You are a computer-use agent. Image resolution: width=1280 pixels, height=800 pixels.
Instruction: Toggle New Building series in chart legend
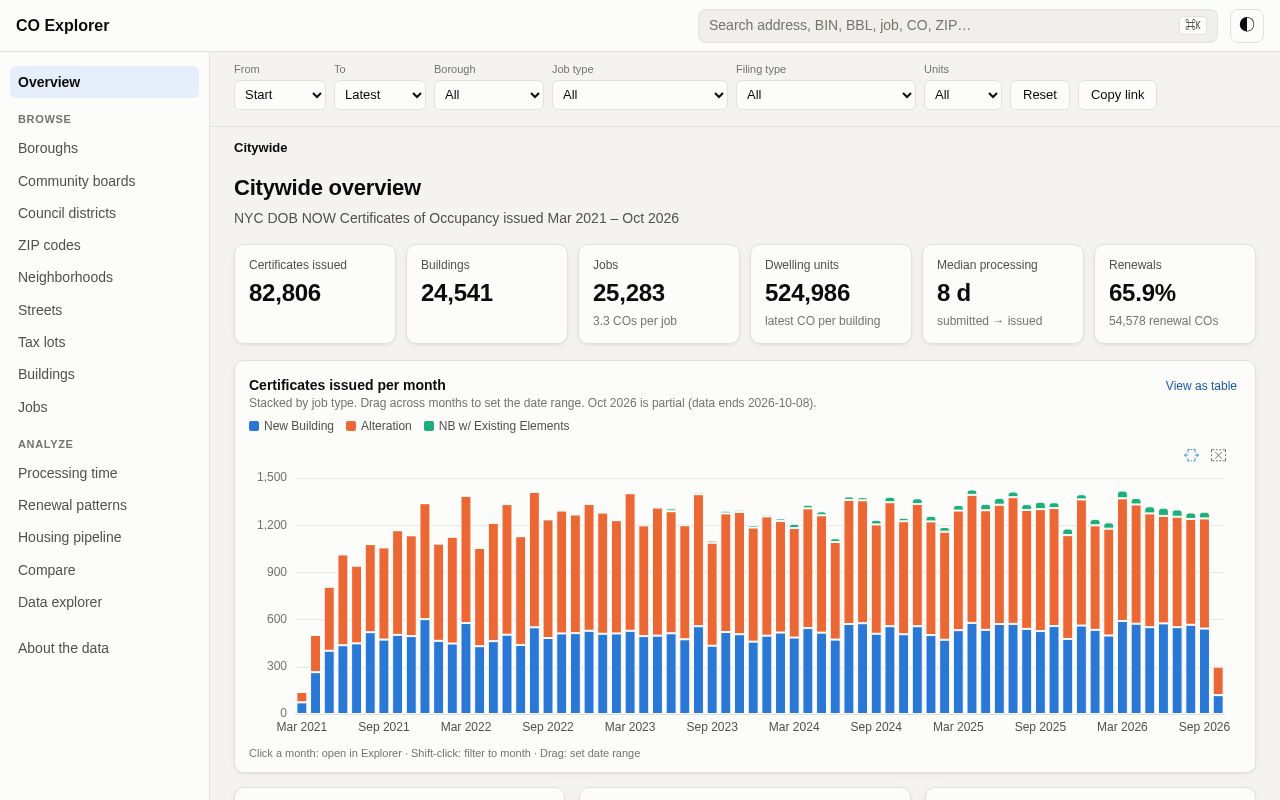pyautogui.click(x=291, y=426)
